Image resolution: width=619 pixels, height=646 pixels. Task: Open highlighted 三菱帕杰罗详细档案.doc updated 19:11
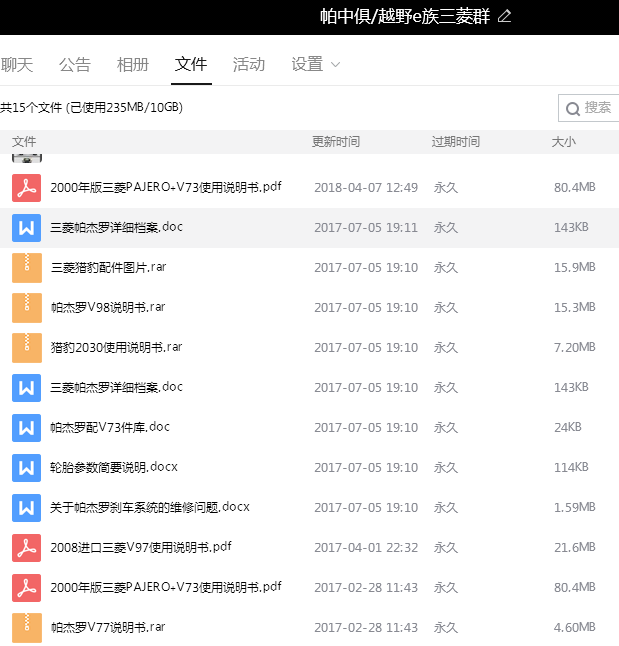coord(117,227)
